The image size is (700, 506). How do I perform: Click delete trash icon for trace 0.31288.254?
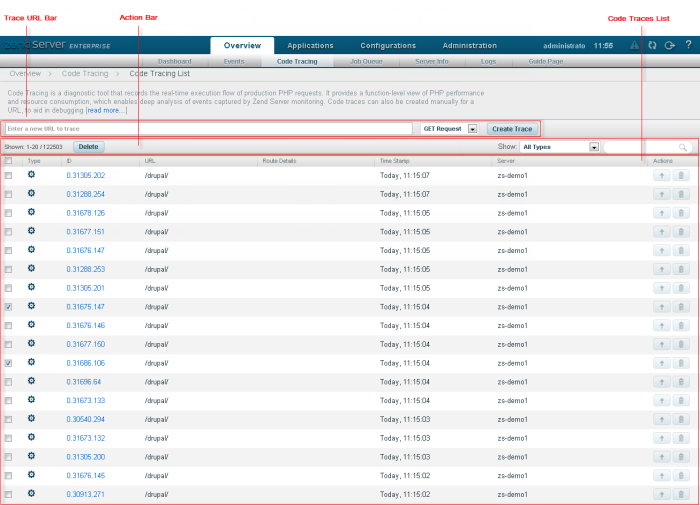681,194
